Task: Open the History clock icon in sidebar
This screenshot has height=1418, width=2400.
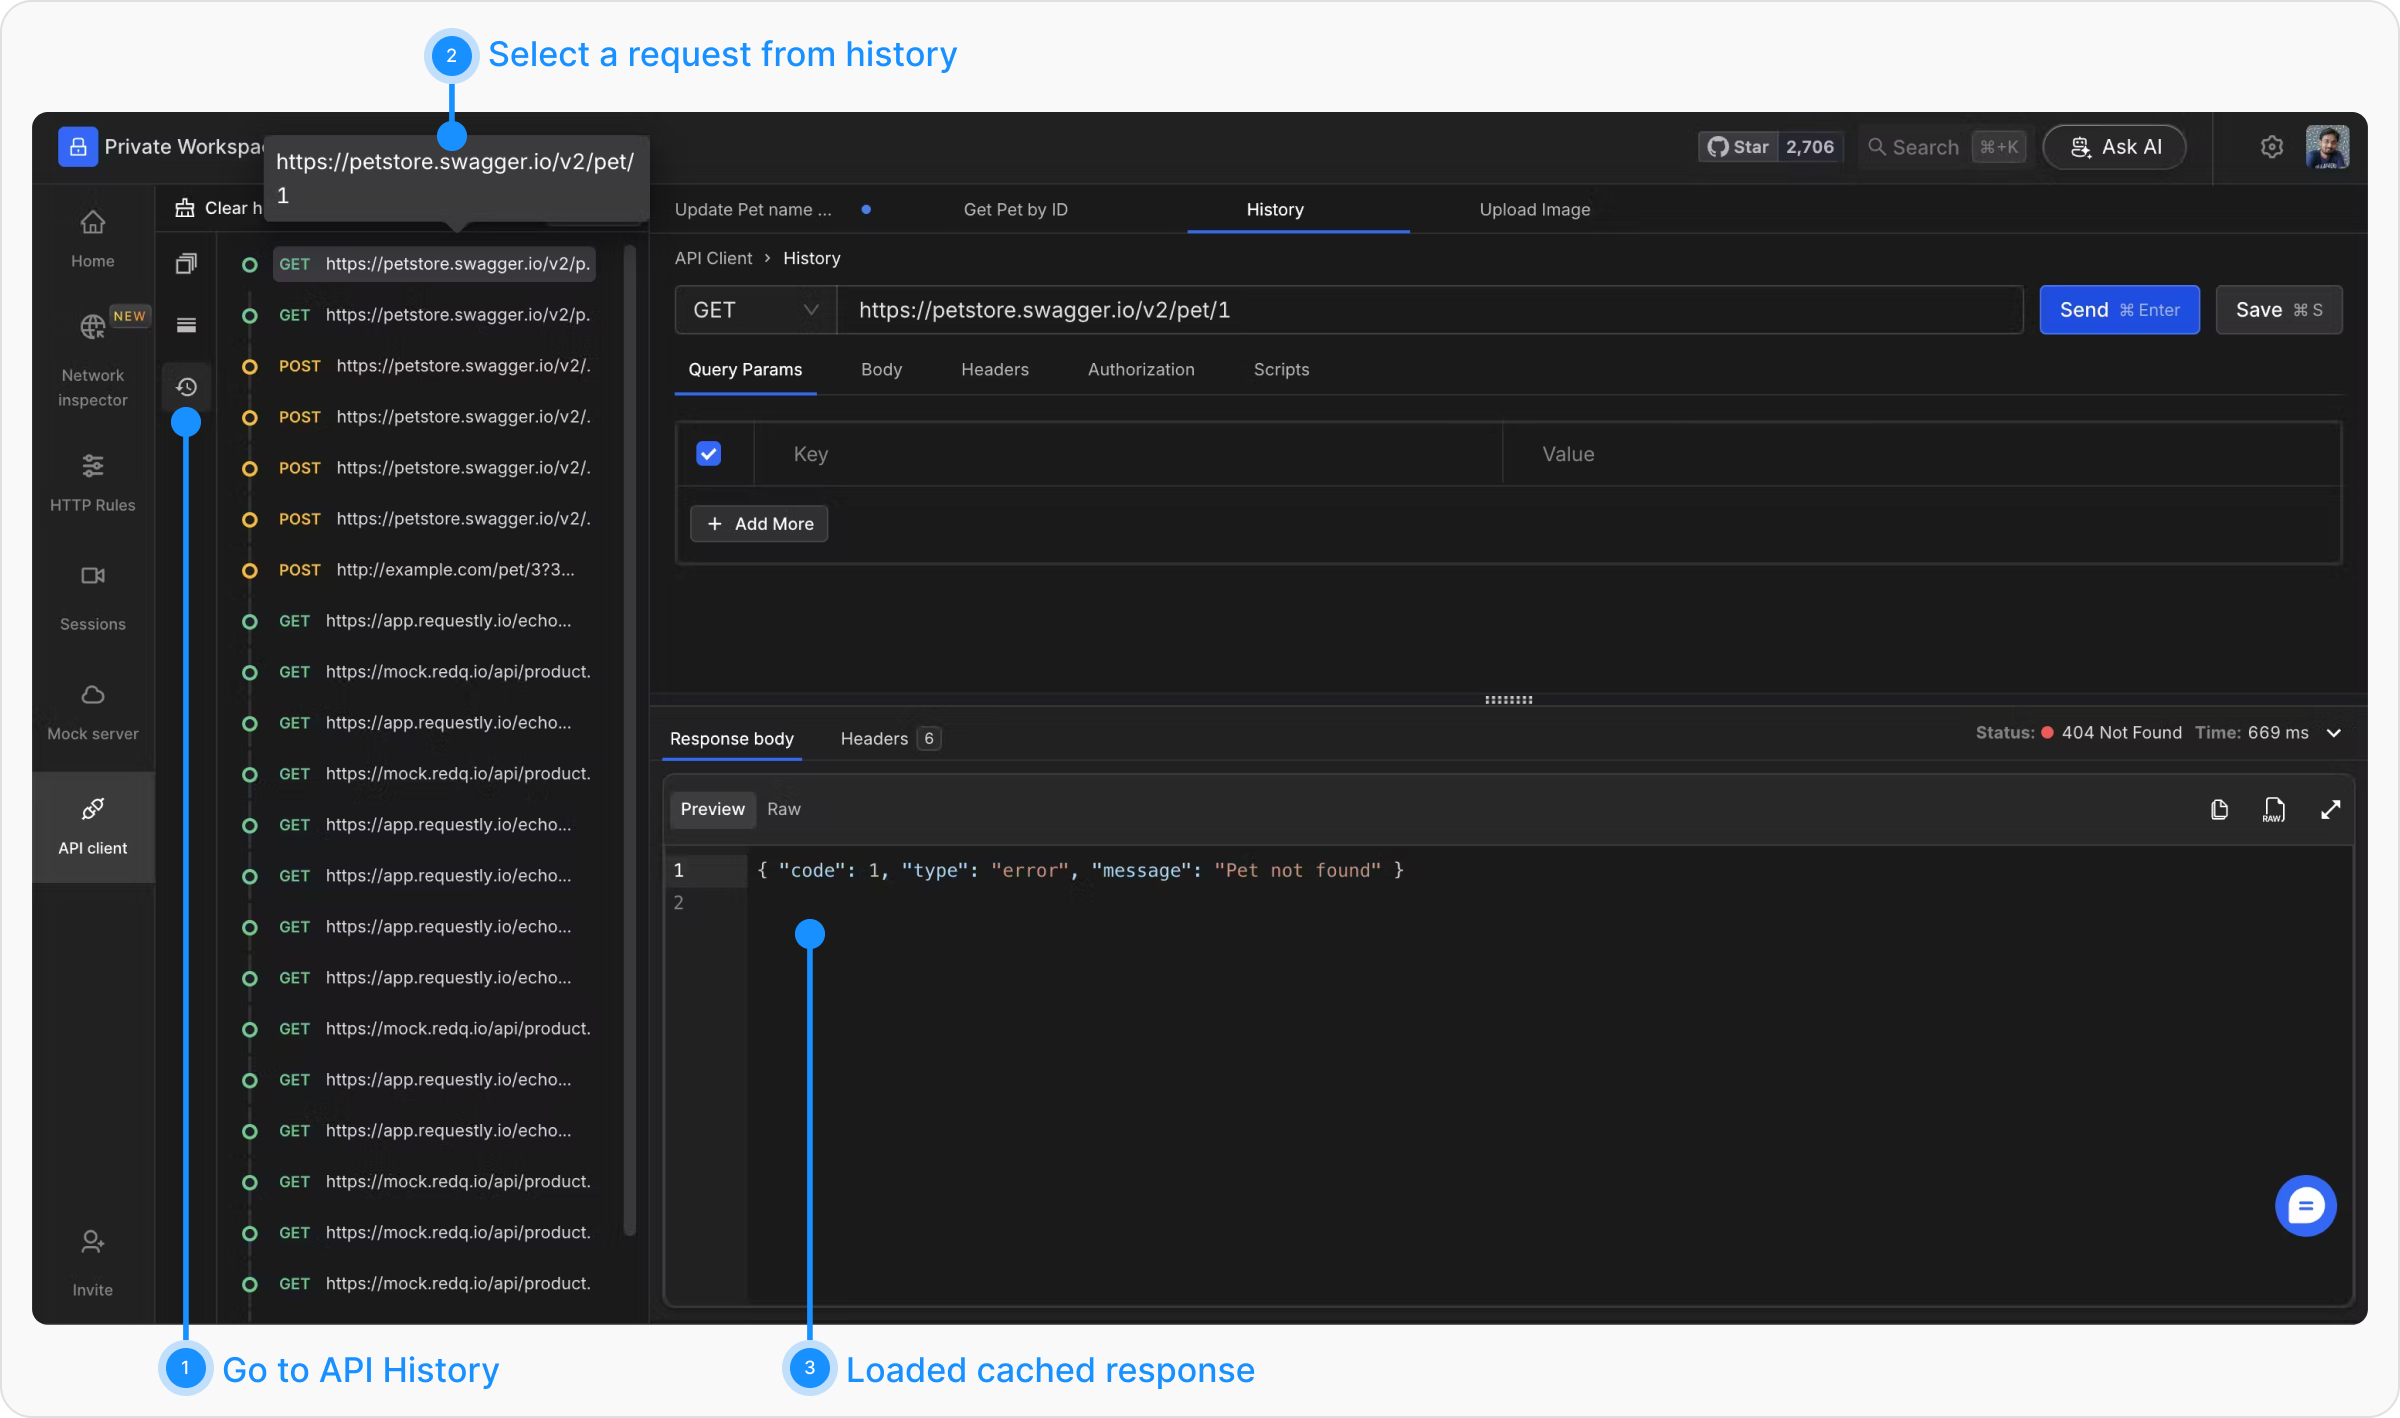Action: tap(186, 387)
